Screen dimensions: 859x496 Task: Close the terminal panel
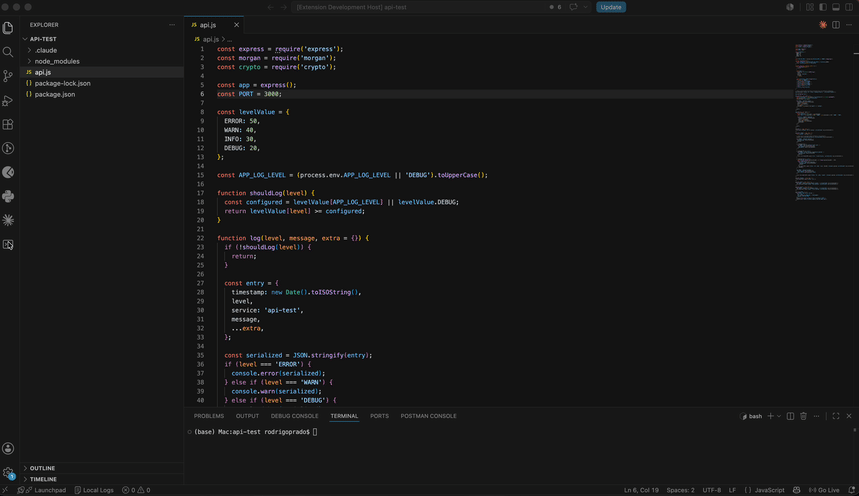tap(849, 416)
